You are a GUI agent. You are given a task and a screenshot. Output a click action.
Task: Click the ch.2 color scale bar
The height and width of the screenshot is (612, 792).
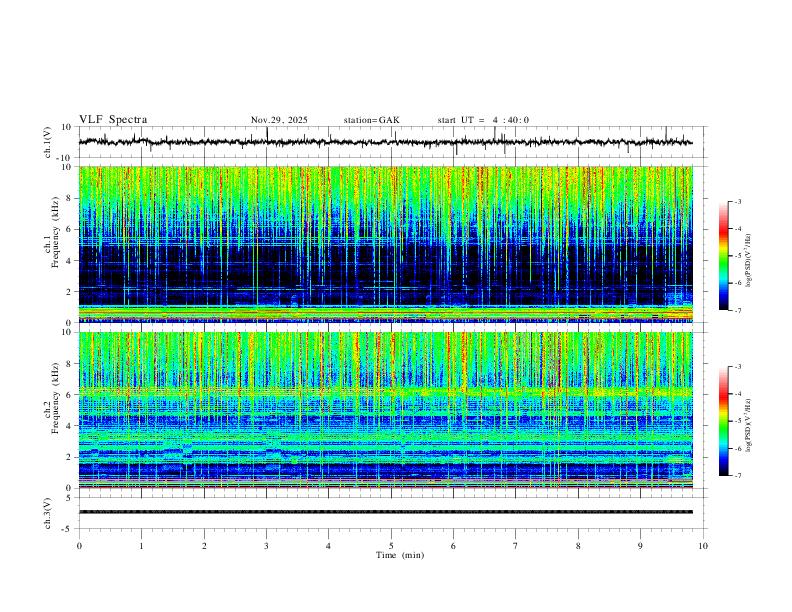click(x=723, y=421)
